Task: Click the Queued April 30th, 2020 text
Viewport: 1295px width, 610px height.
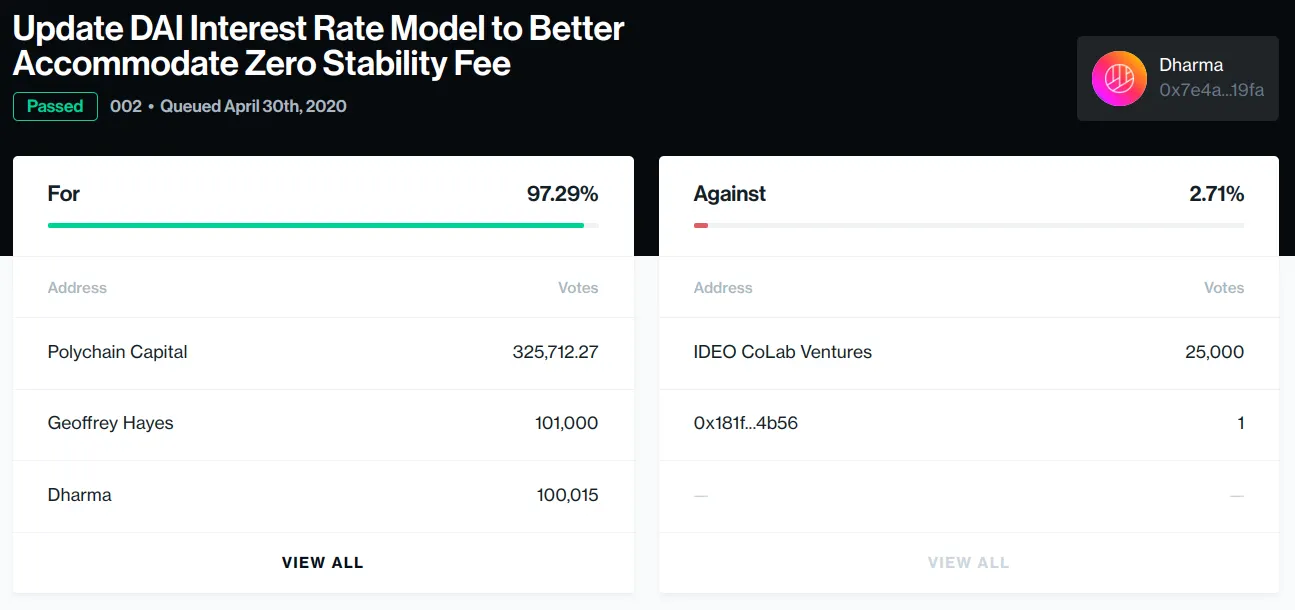Action: (x=252, y=106)
